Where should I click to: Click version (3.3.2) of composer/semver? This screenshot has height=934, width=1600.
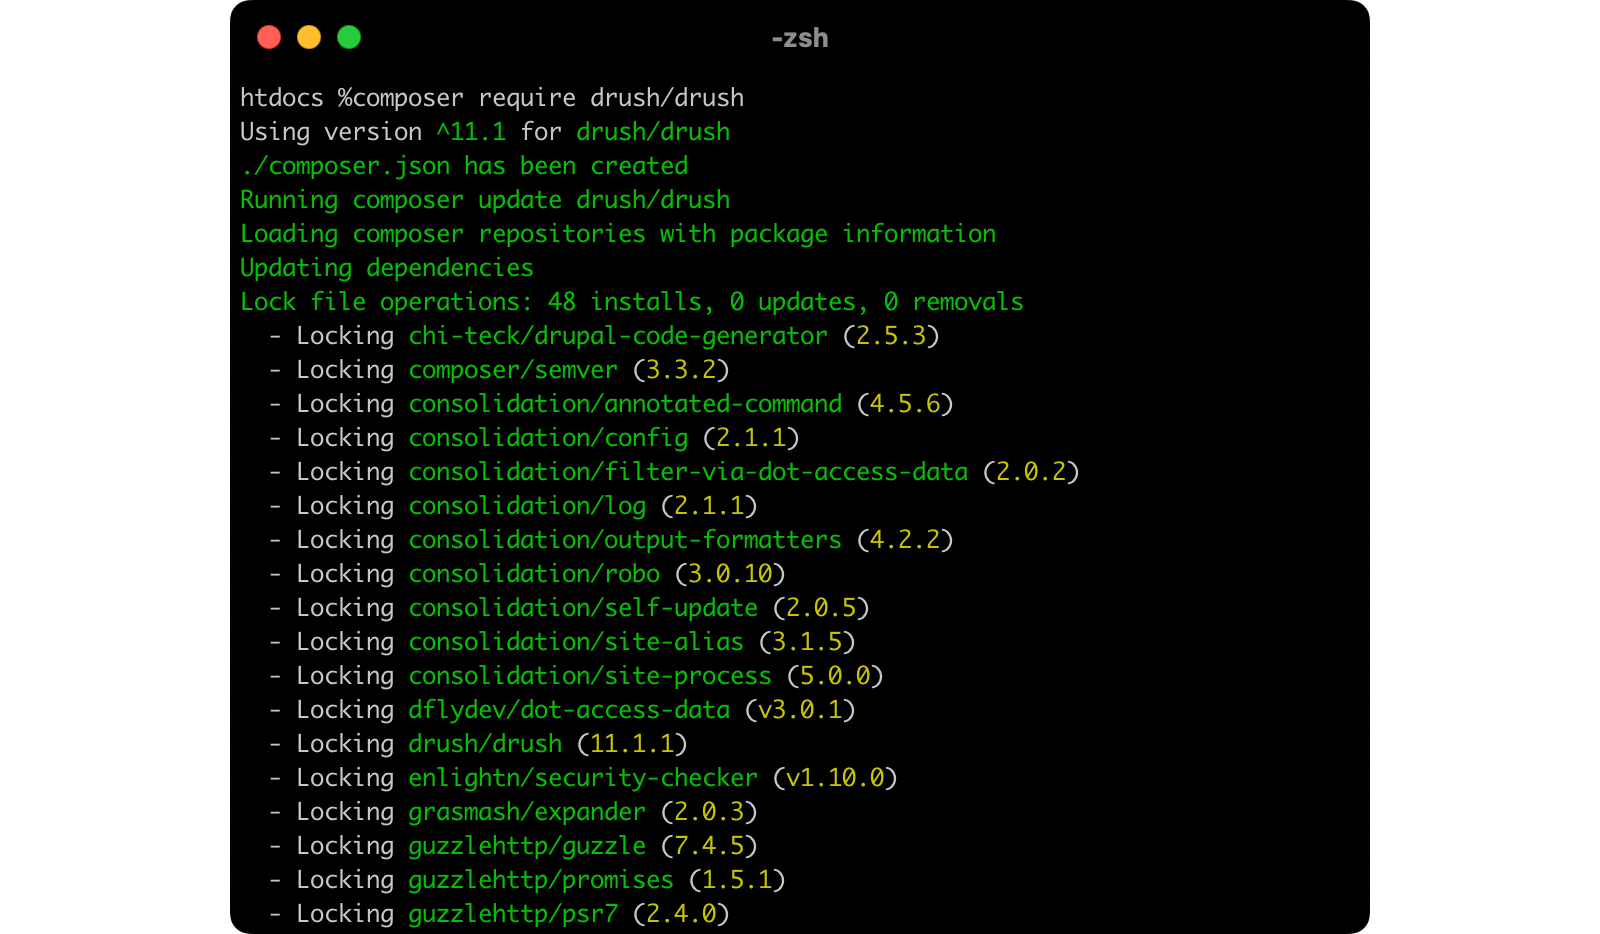681,370
